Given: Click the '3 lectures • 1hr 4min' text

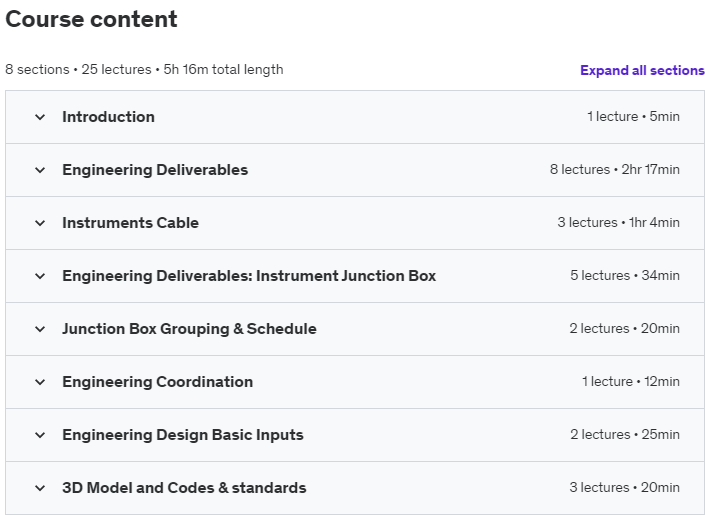Looking at the screenshot, I should 618,223.
